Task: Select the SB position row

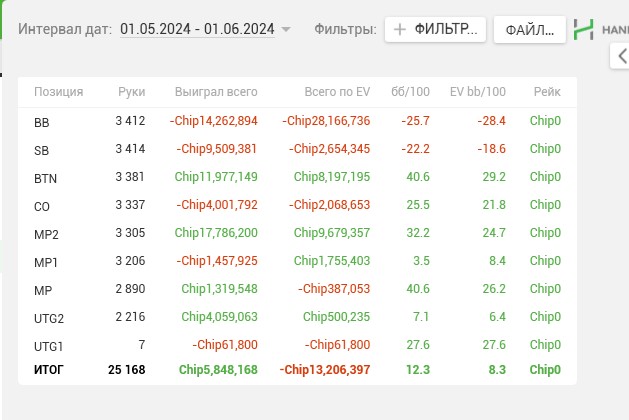Action: [297, 149]
